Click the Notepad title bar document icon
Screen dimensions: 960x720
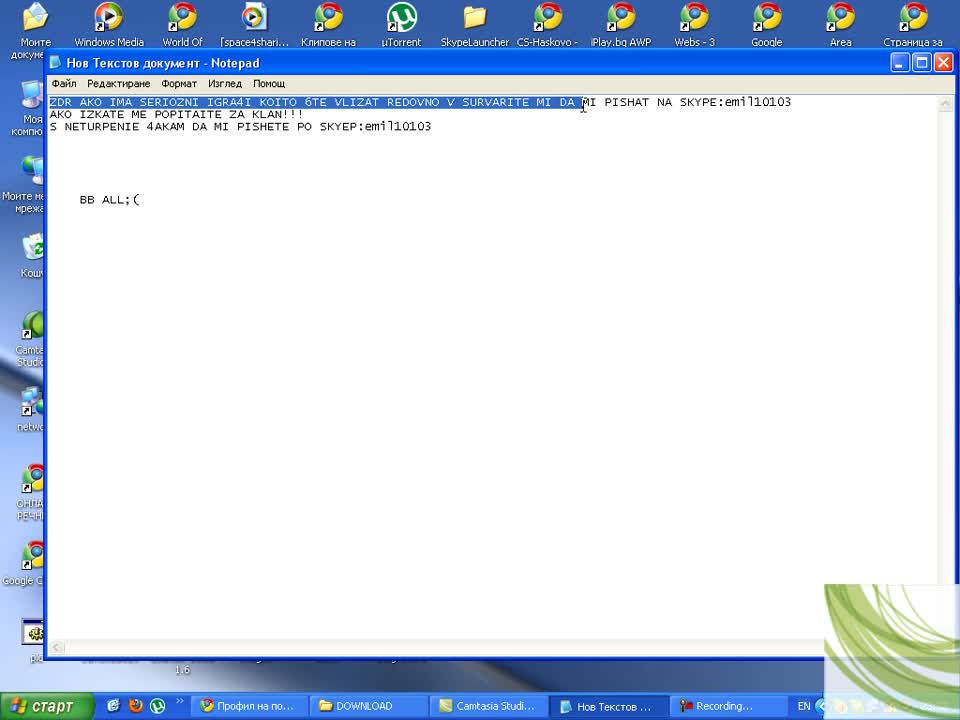coord(56,62)
